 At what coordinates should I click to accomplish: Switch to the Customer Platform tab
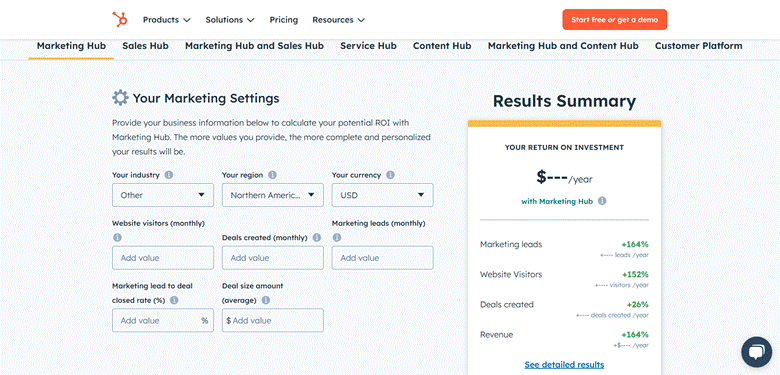(698, 46)
